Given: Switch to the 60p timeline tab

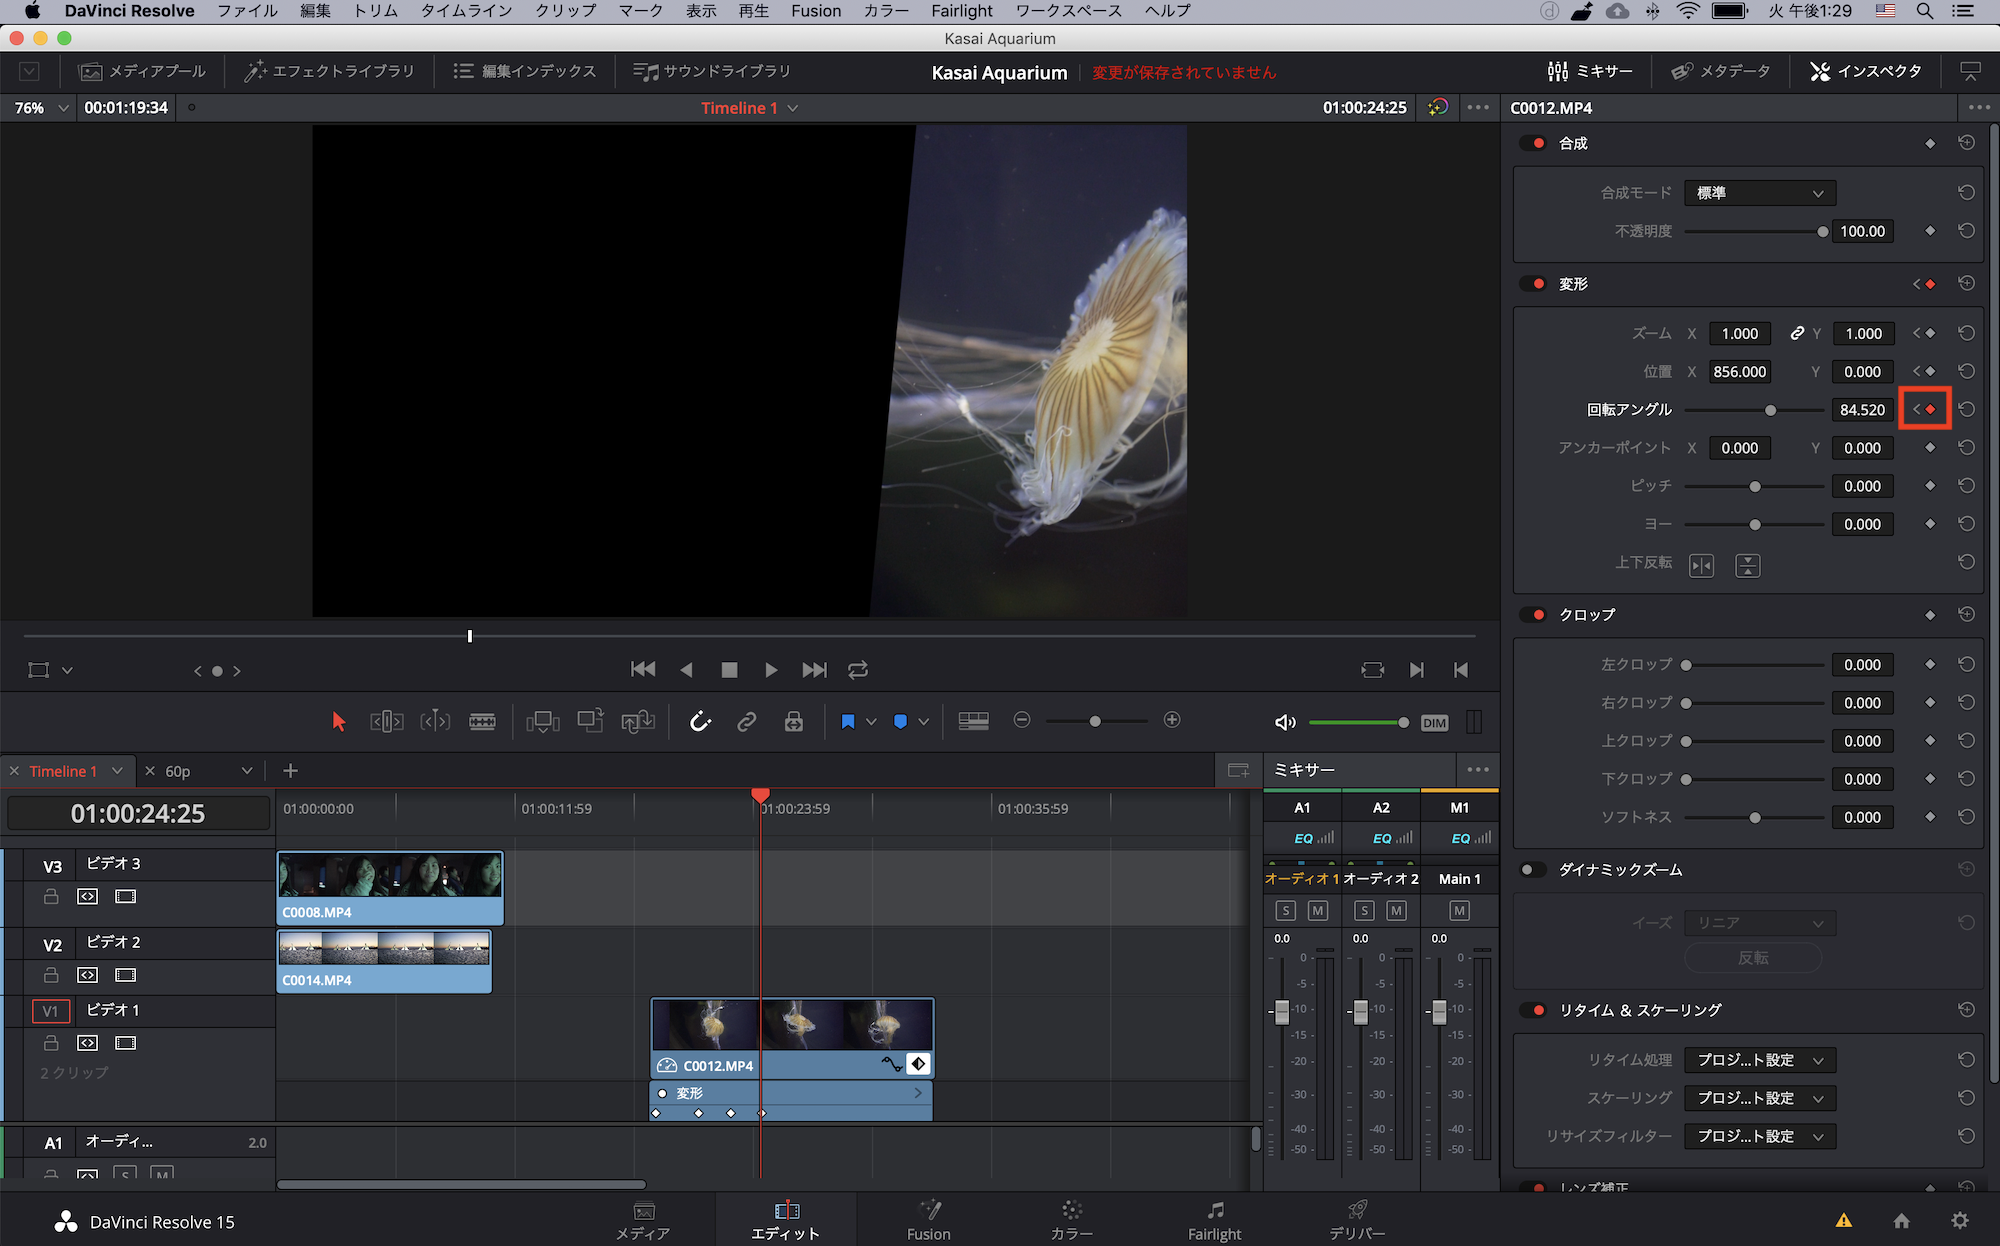Looking at the screenshot, I should coord(178,771).
